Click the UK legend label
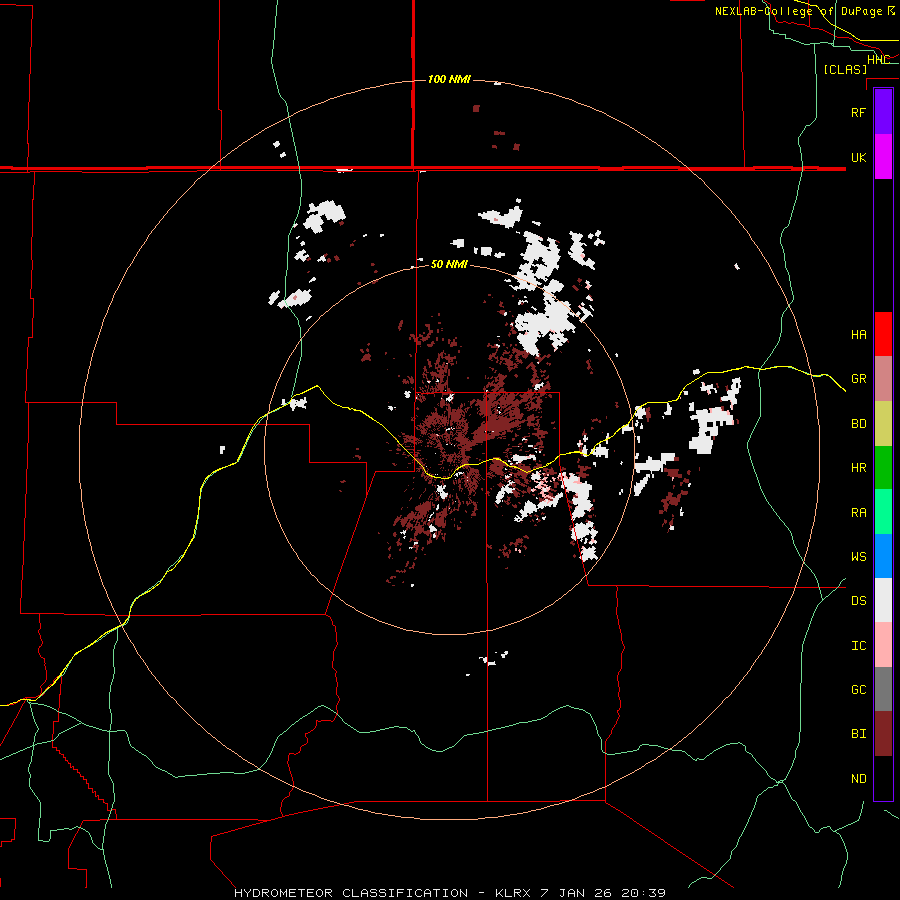 pos(858,157)
